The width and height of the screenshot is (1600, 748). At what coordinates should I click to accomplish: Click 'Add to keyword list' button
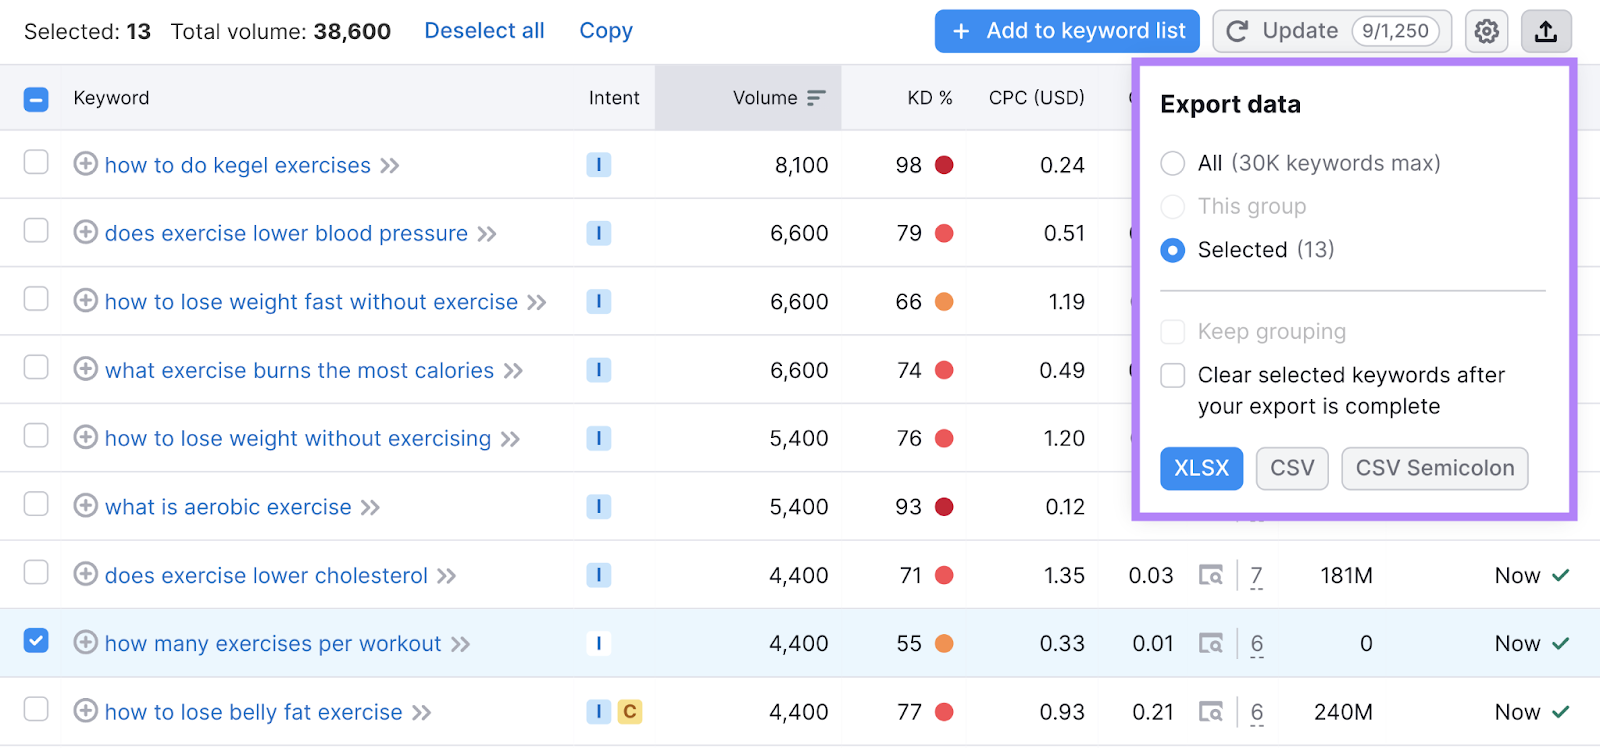1069,32
